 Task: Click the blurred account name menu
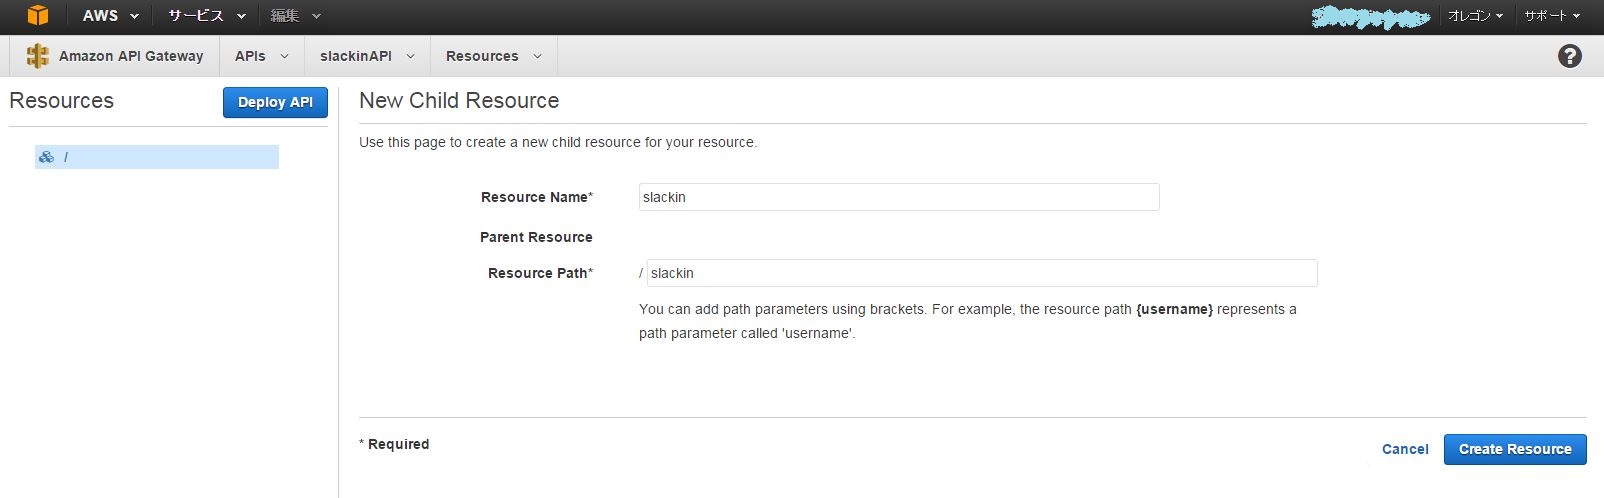(x=1370, y=17)
